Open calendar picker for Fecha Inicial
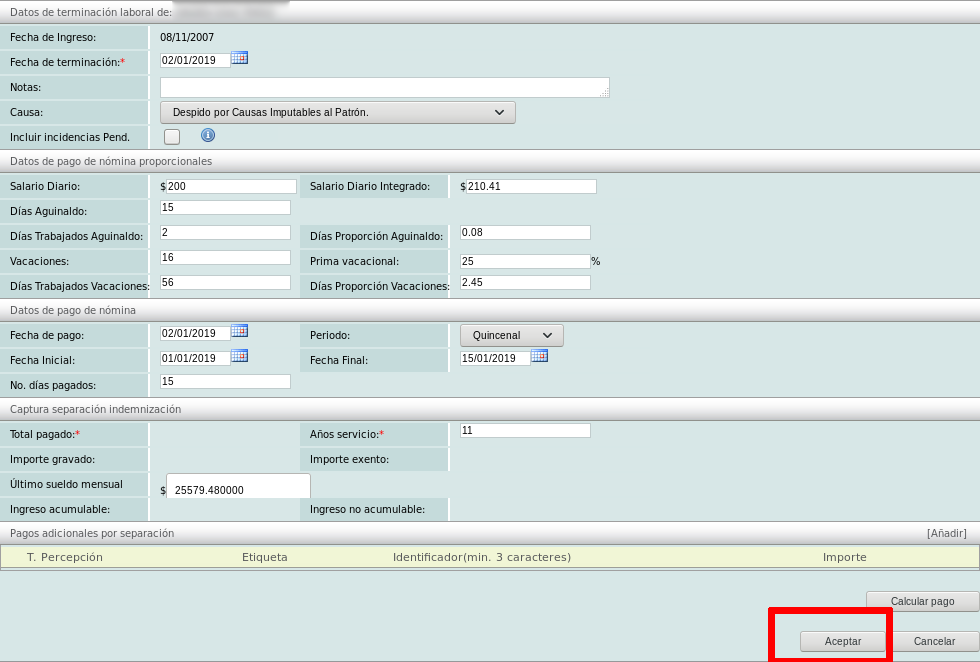This screenshot has height=662, width=980. (239, 356)
